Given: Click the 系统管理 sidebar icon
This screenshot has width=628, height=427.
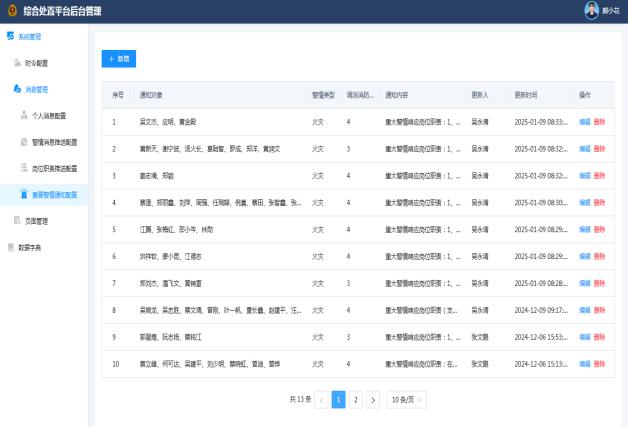Looking at the screenshot, I should (10, 36).
